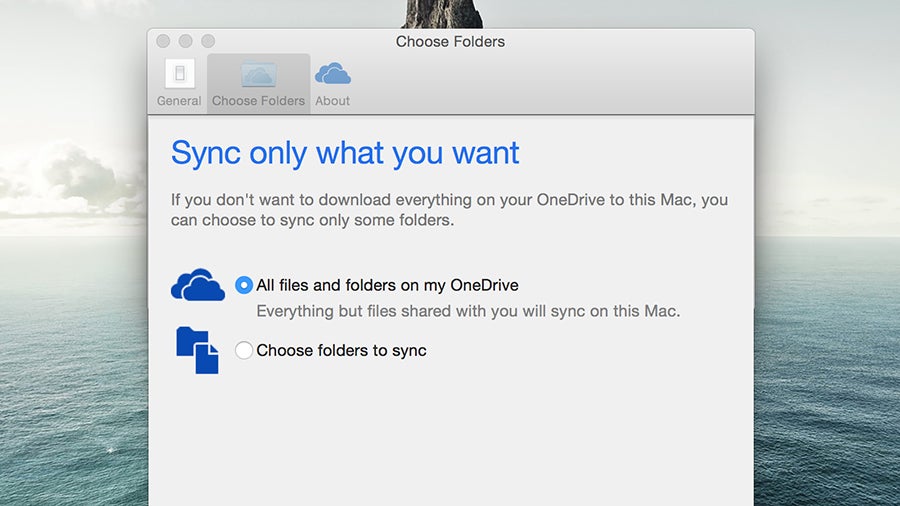
Task: Select All files and folders radio button
Action: tap(244, 285)
